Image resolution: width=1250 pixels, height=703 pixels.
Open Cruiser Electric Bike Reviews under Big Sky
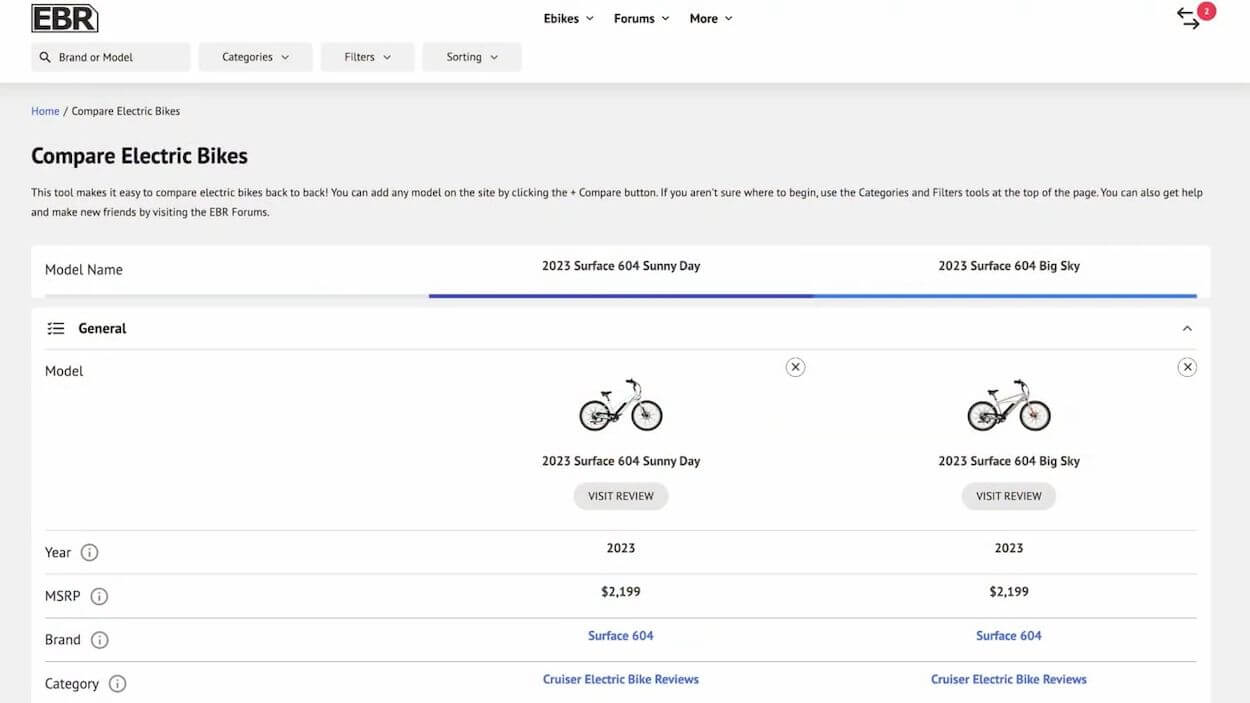coord(1009,680)
